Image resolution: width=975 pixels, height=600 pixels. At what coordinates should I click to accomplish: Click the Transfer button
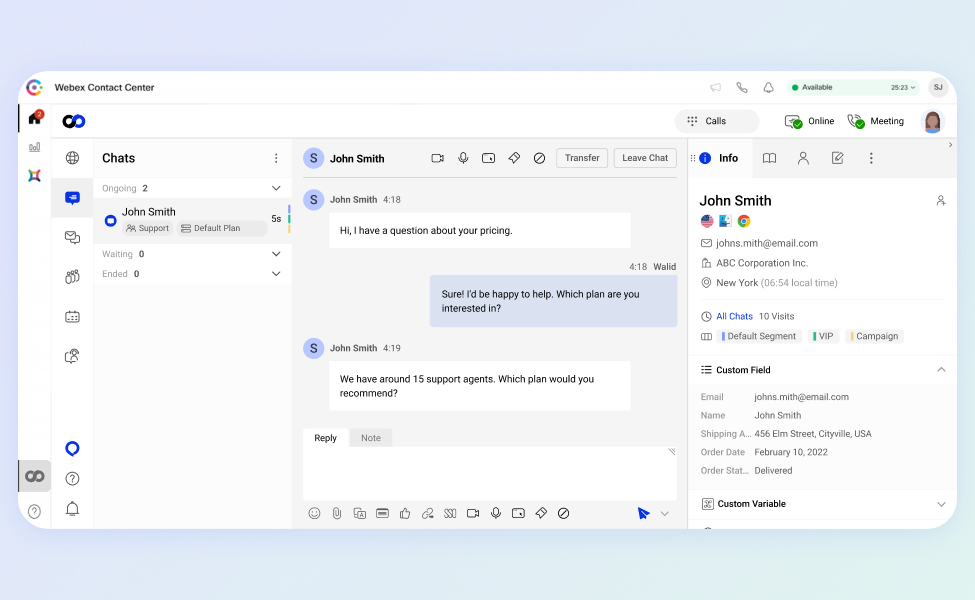[582, 158]
